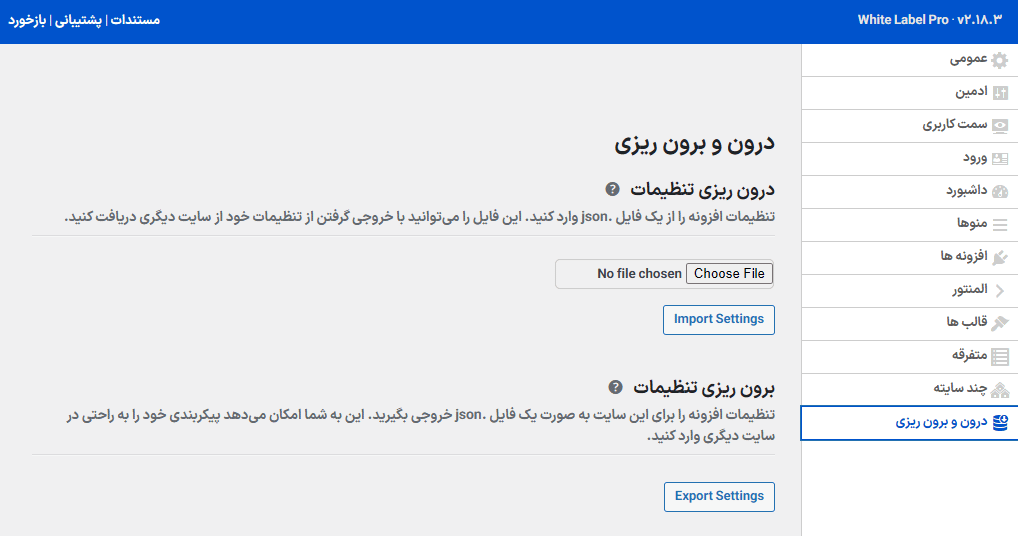The image size is (1018, 536).
Task: Click the multisite icon beside چند سایته
Action: pyautogui.click(x=999, y=390)
